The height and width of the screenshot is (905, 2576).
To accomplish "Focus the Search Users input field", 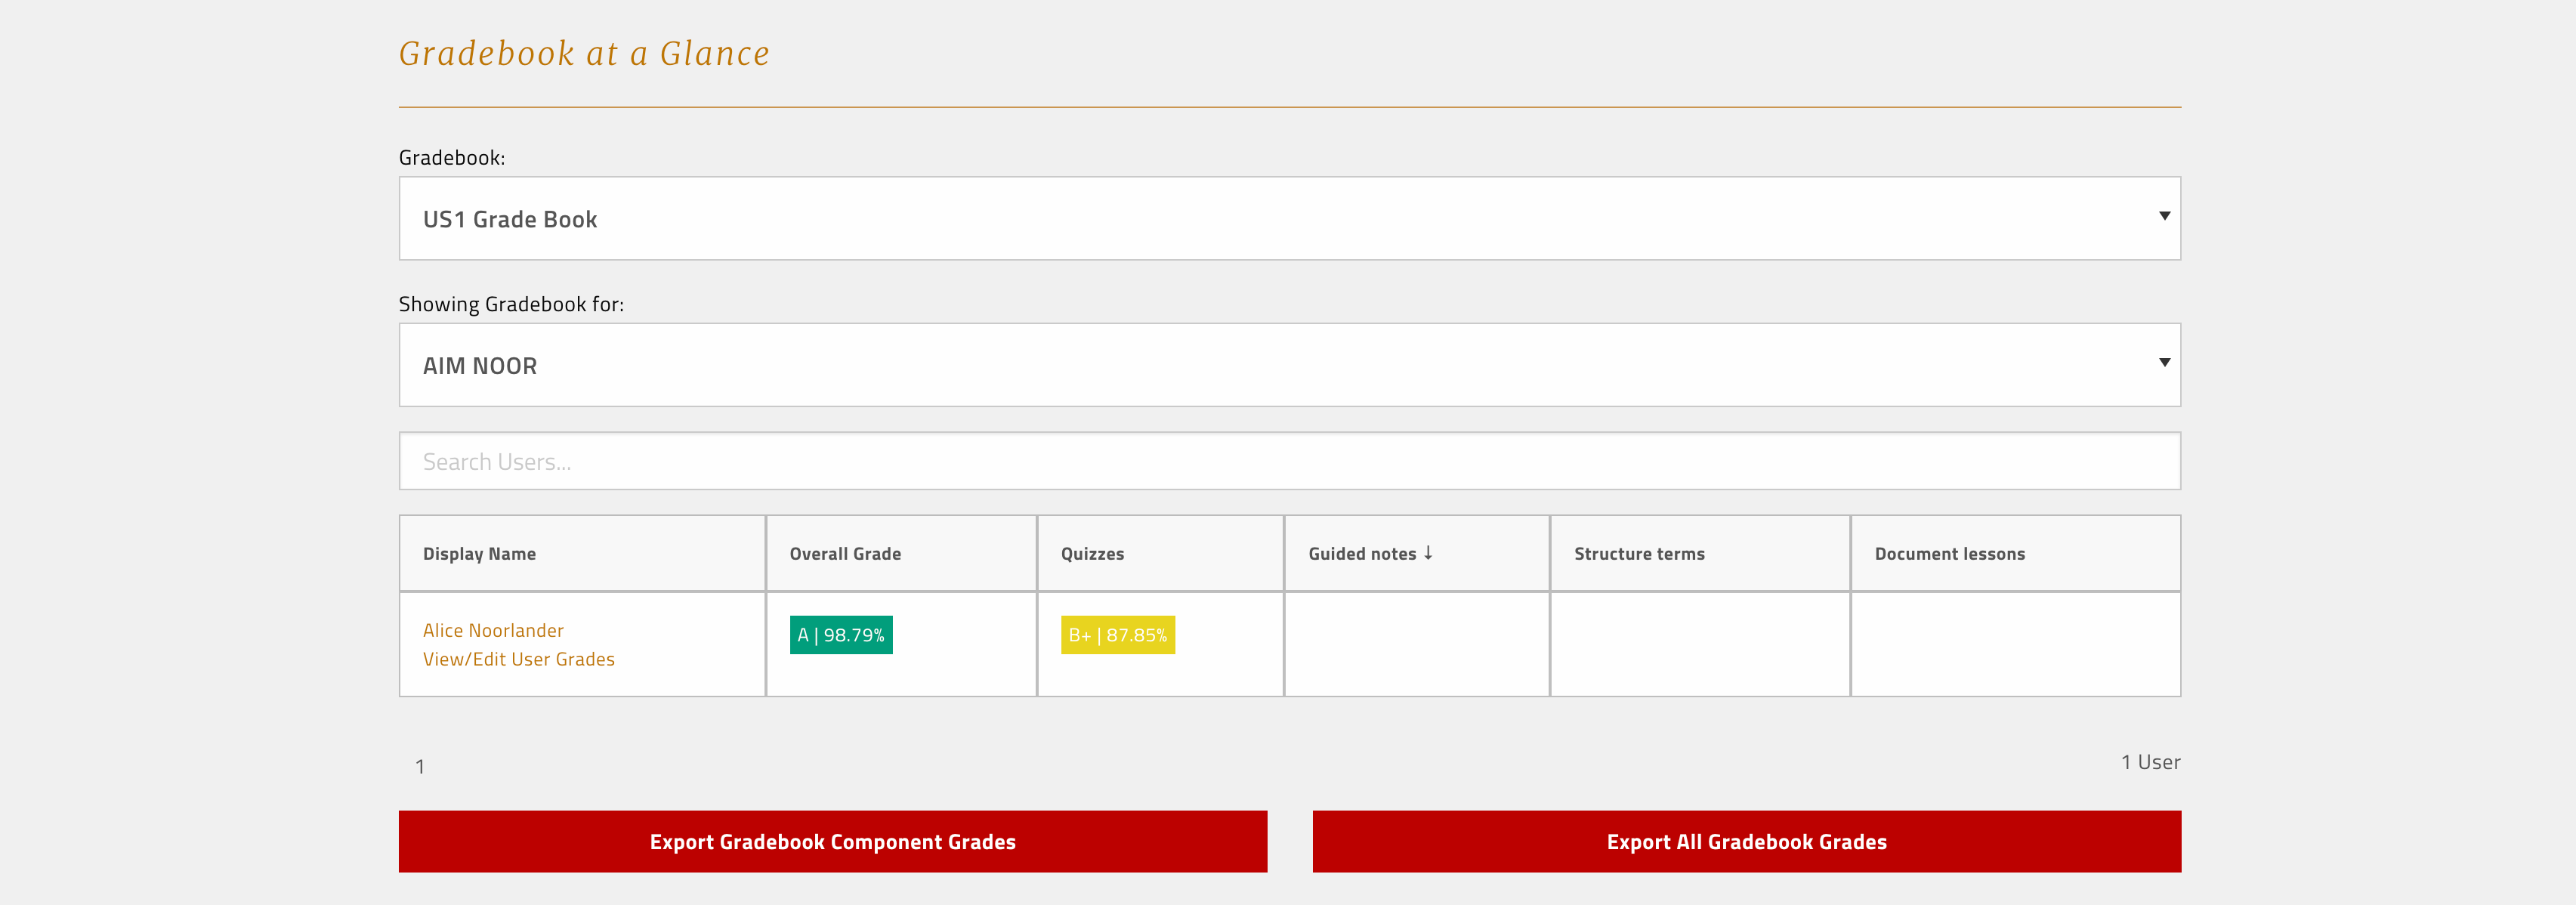I will [1289, 461].
